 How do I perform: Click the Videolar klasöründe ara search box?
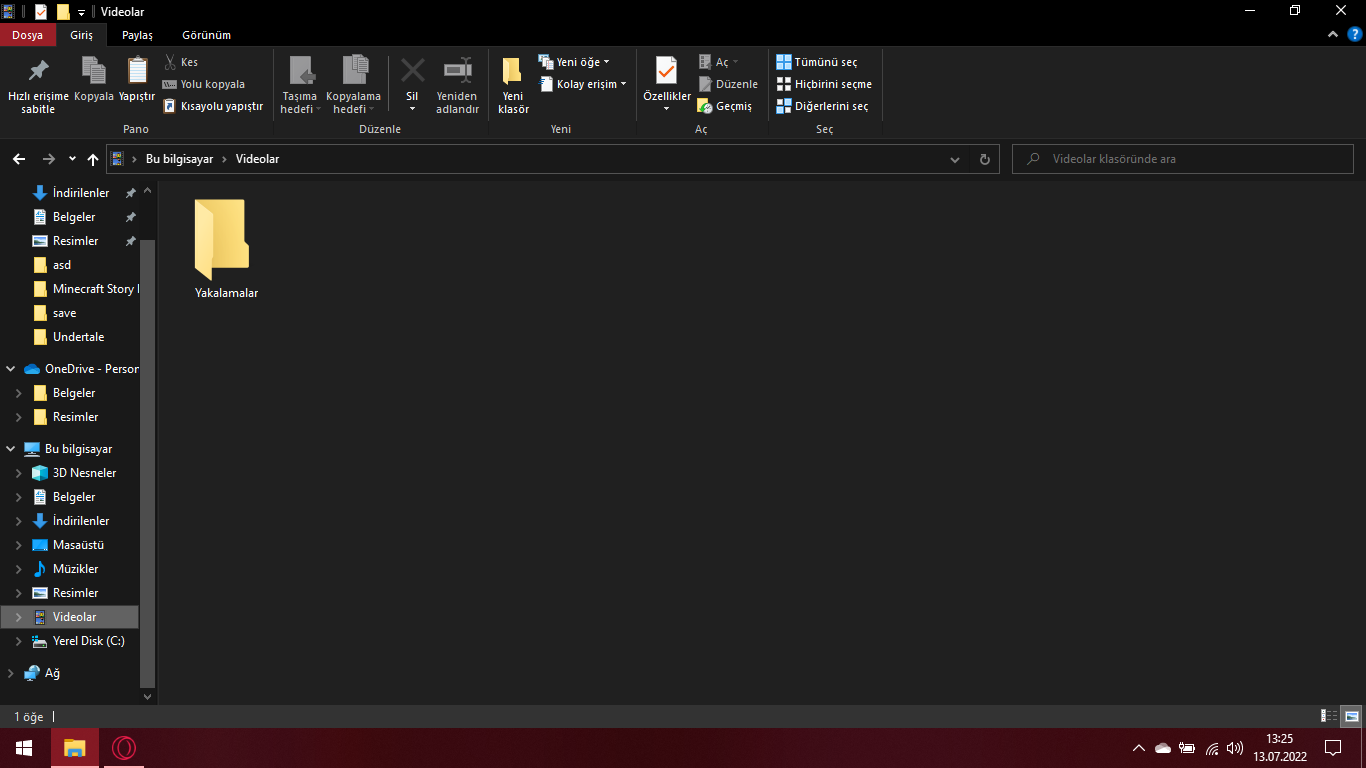(x=1183, y=159)
